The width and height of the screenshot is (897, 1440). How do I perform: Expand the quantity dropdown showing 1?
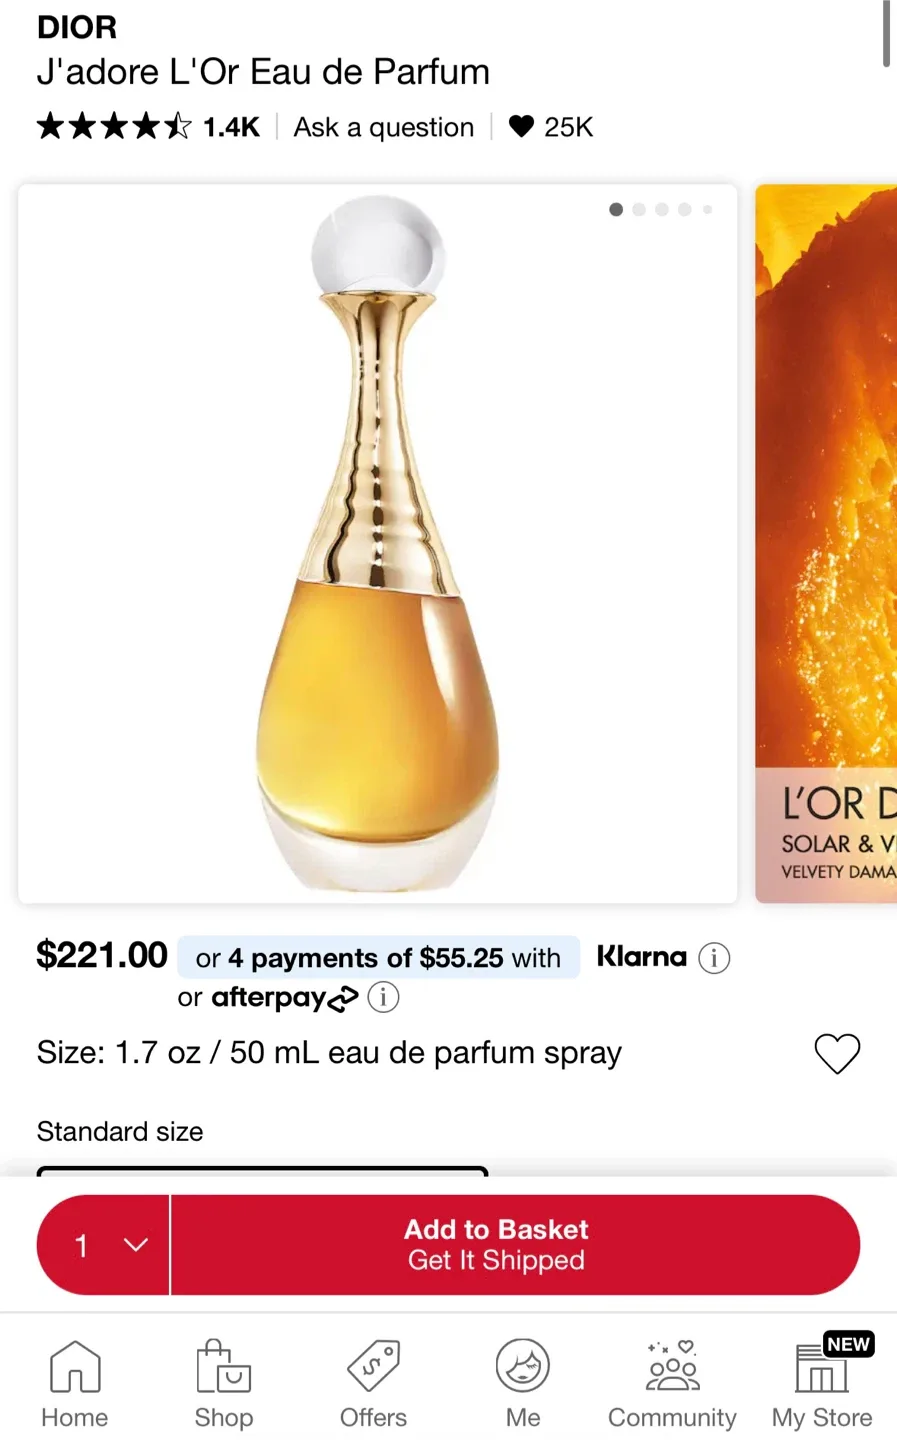104,1245
